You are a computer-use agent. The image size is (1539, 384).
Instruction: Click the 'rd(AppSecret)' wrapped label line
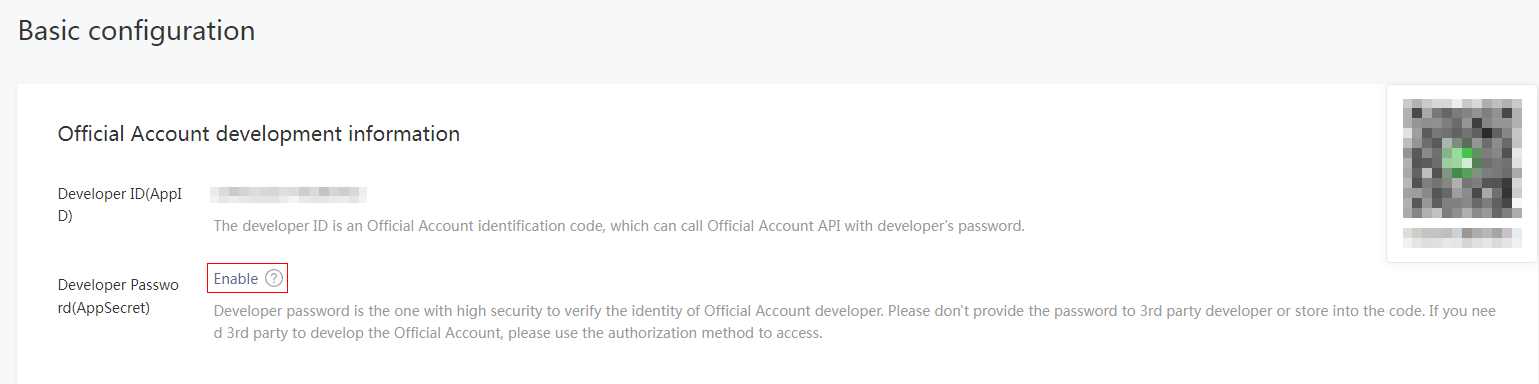pyautogui.click(x=104, y=308)
